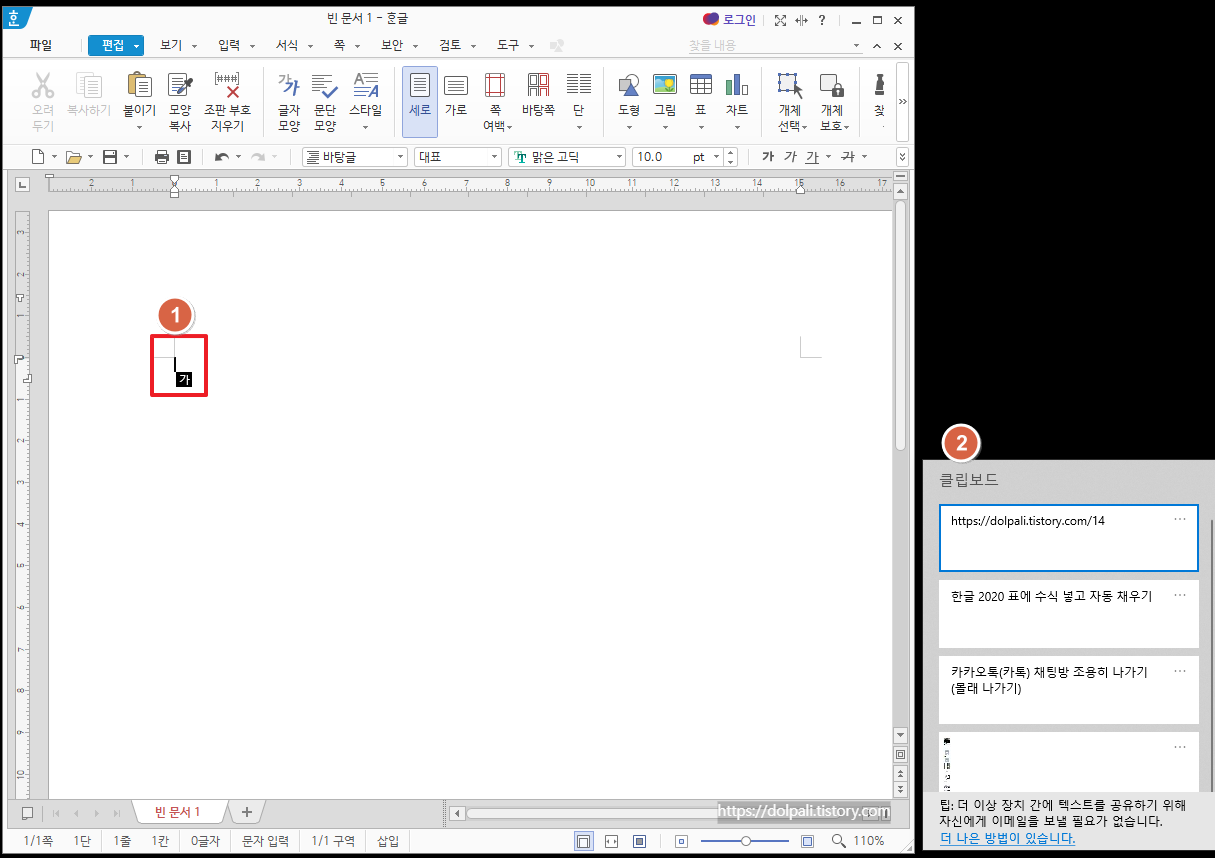Click the Help question mark icon
The width and height of the screenshot is (1215, 858).
(x=822, y=20)
